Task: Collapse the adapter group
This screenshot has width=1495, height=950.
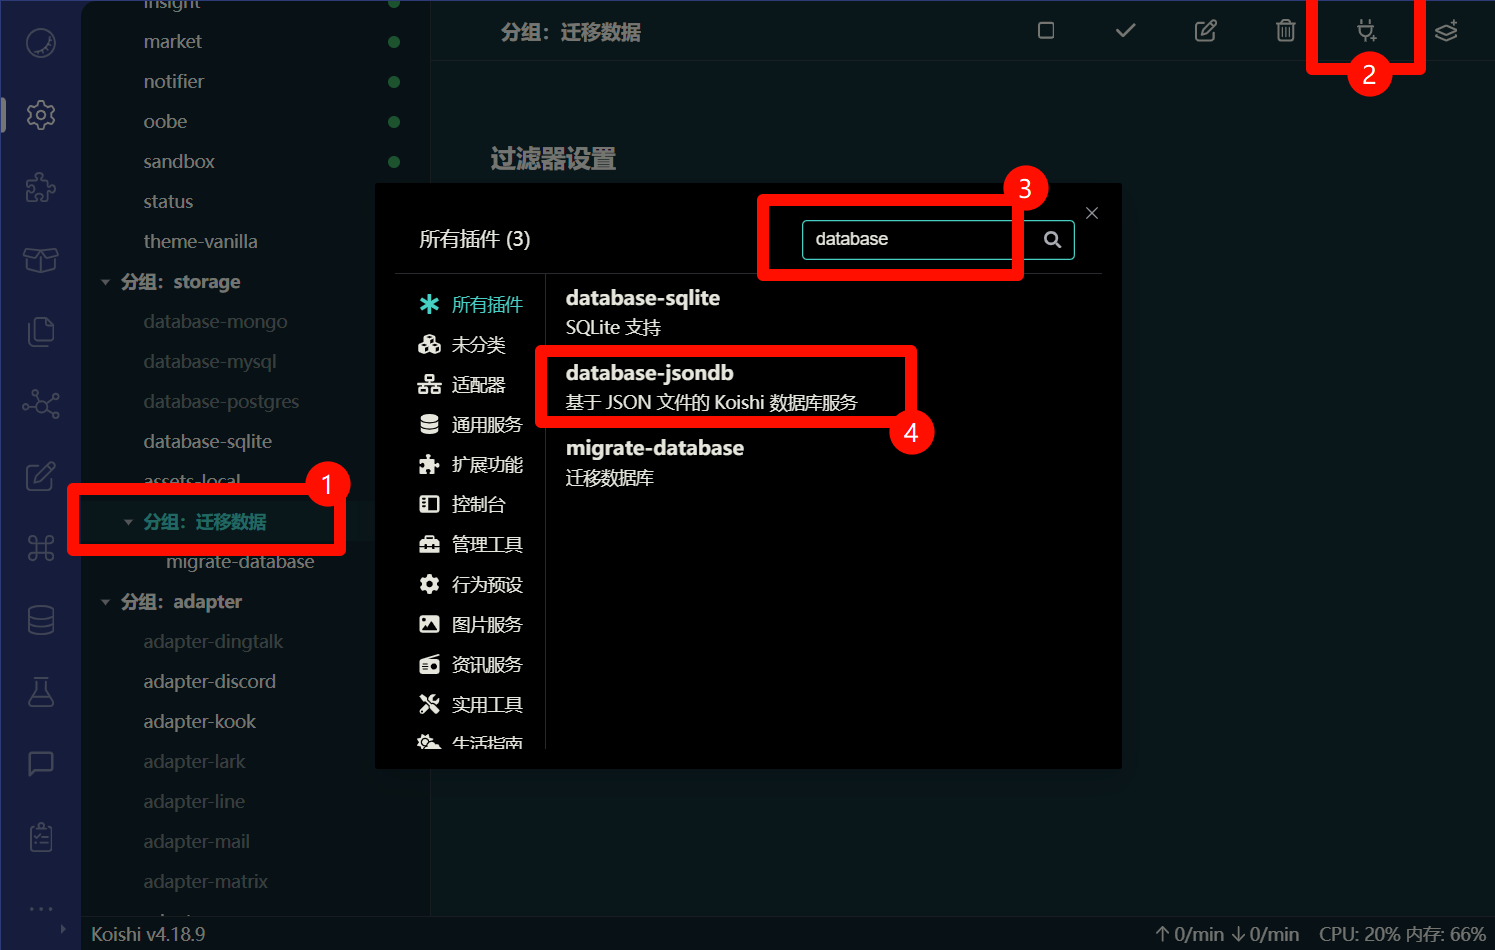Action: coord(106,602)
